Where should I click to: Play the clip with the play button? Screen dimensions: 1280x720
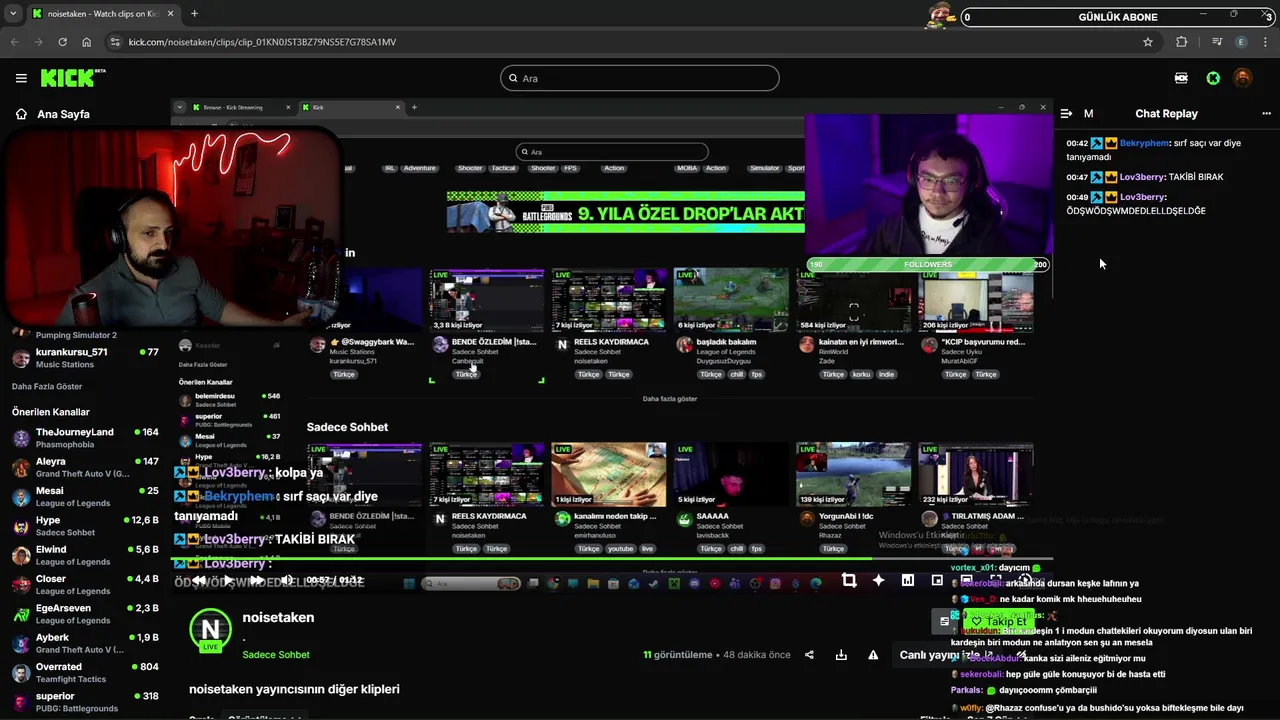(x=228, y=580)
